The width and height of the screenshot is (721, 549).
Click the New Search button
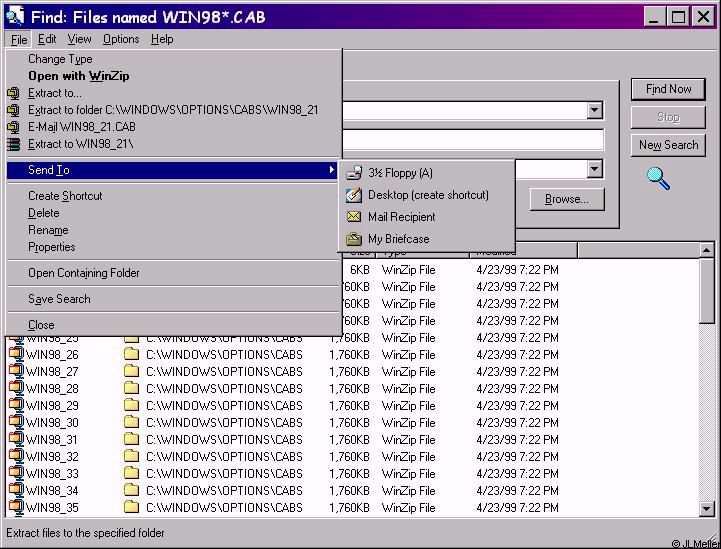click(x=668, y=145)
